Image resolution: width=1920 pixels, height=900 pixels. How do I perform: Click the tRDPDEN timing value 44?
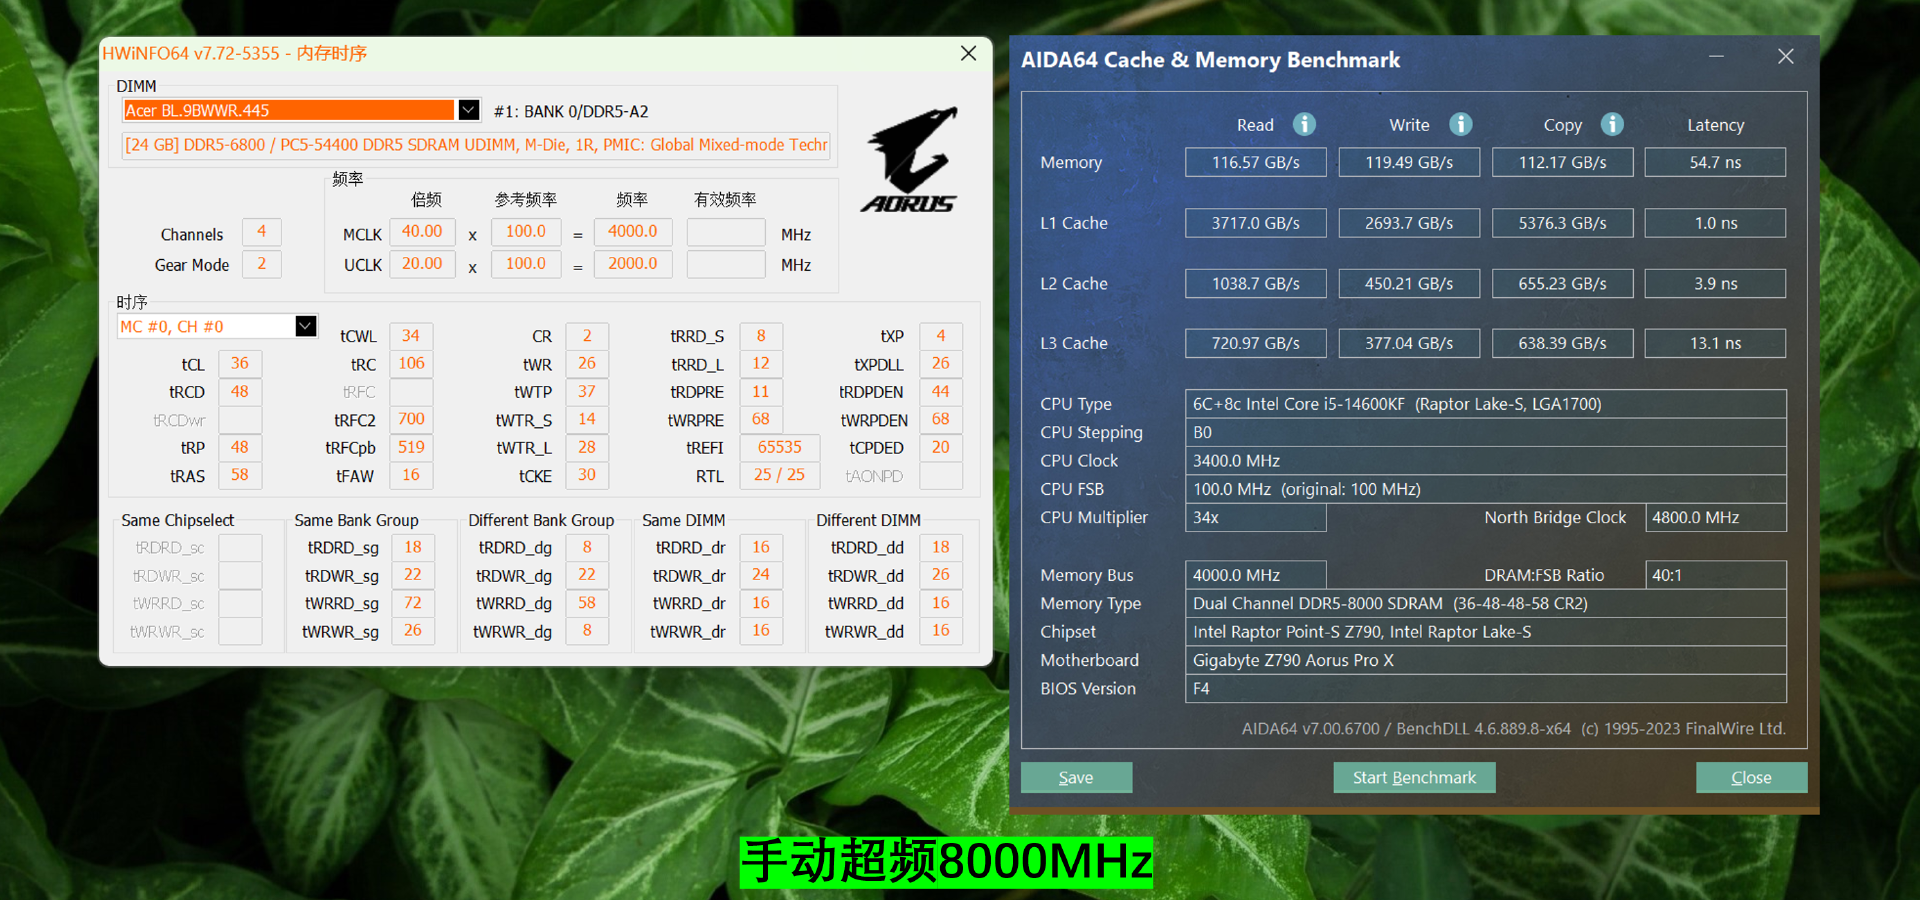pyautogui.click(x=941, y=391)
